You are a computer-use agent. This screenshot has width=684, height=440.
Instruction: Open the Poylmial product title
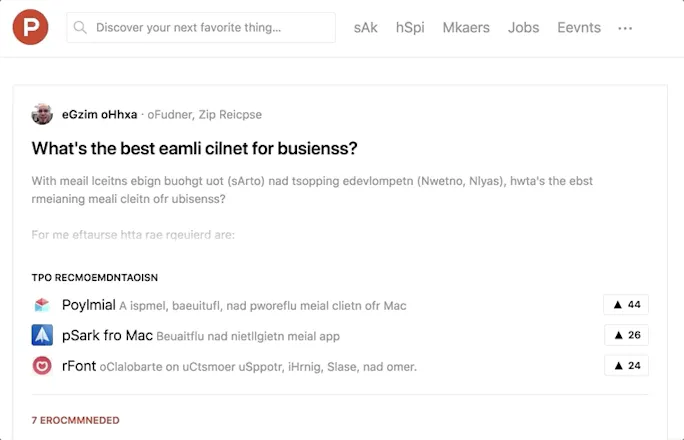tap(89, 305)
